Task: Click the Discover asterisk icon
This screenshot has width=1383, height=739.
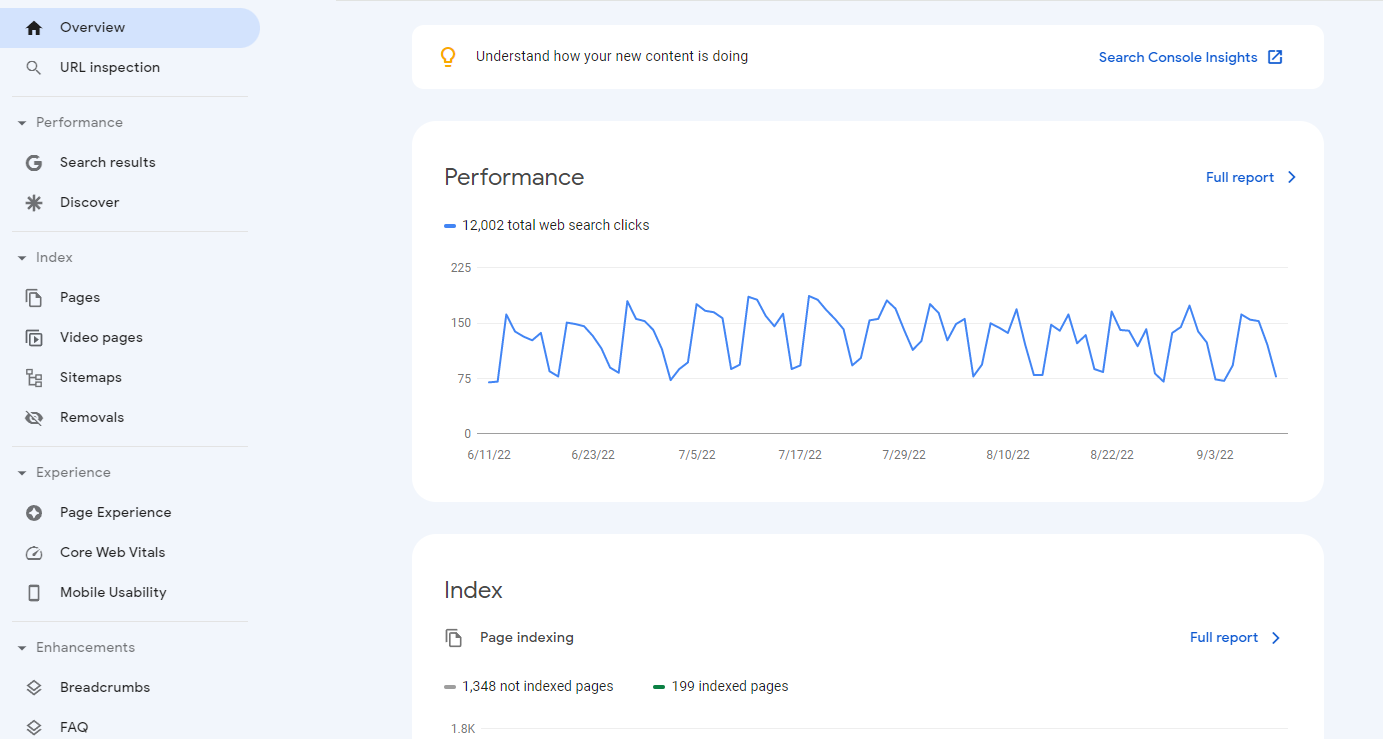Action: 34,203
